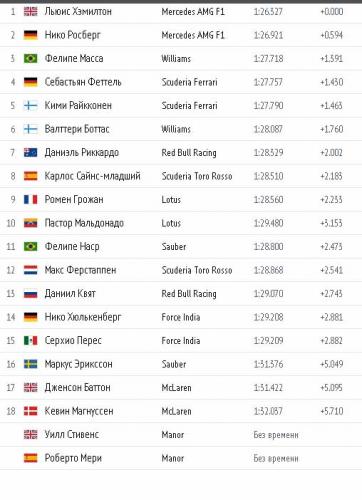Viewport: 362px width, 500px height.
Task: Select the Дженсон Баттон row name
Action: pos(78,387)
